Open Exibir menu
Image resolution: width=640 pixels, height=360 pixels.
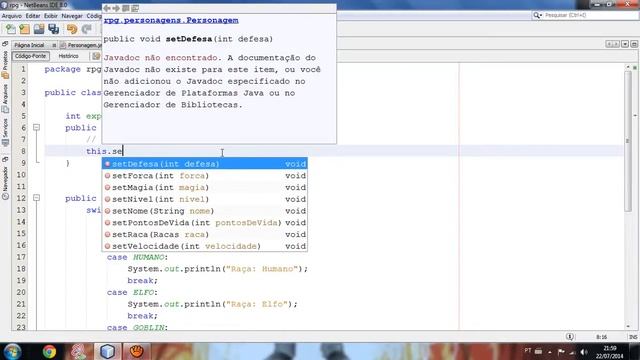pyautogui.click(x=51, y=16)
